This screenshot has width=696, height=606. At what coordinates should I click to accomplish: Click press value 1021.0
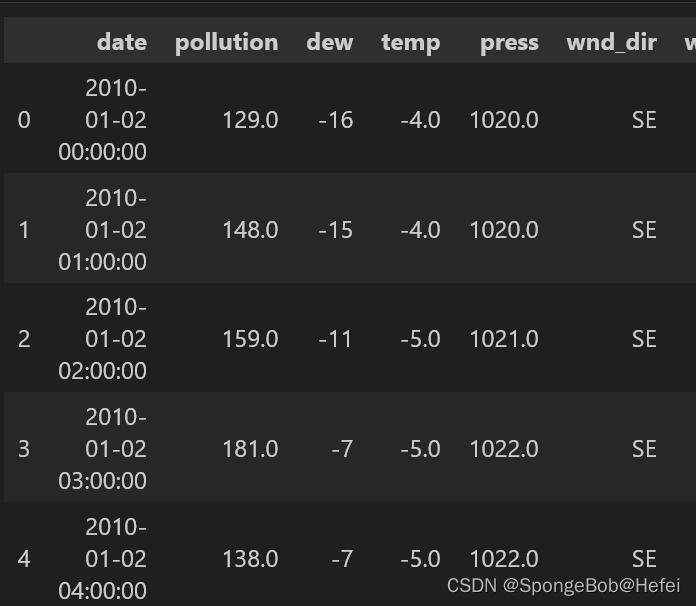[x=504, y=339]
